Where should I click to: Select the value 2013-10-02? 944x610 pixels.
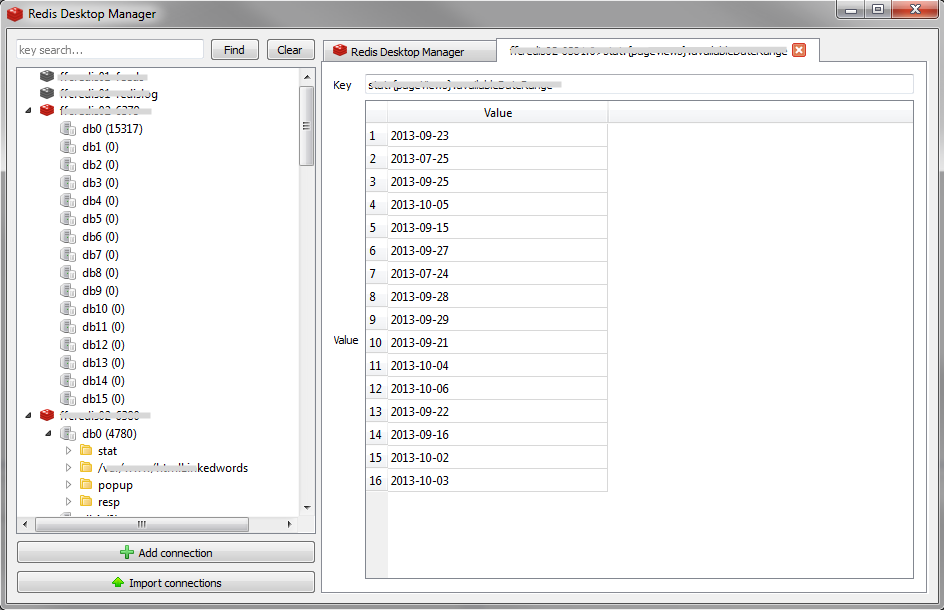(497, 458)
